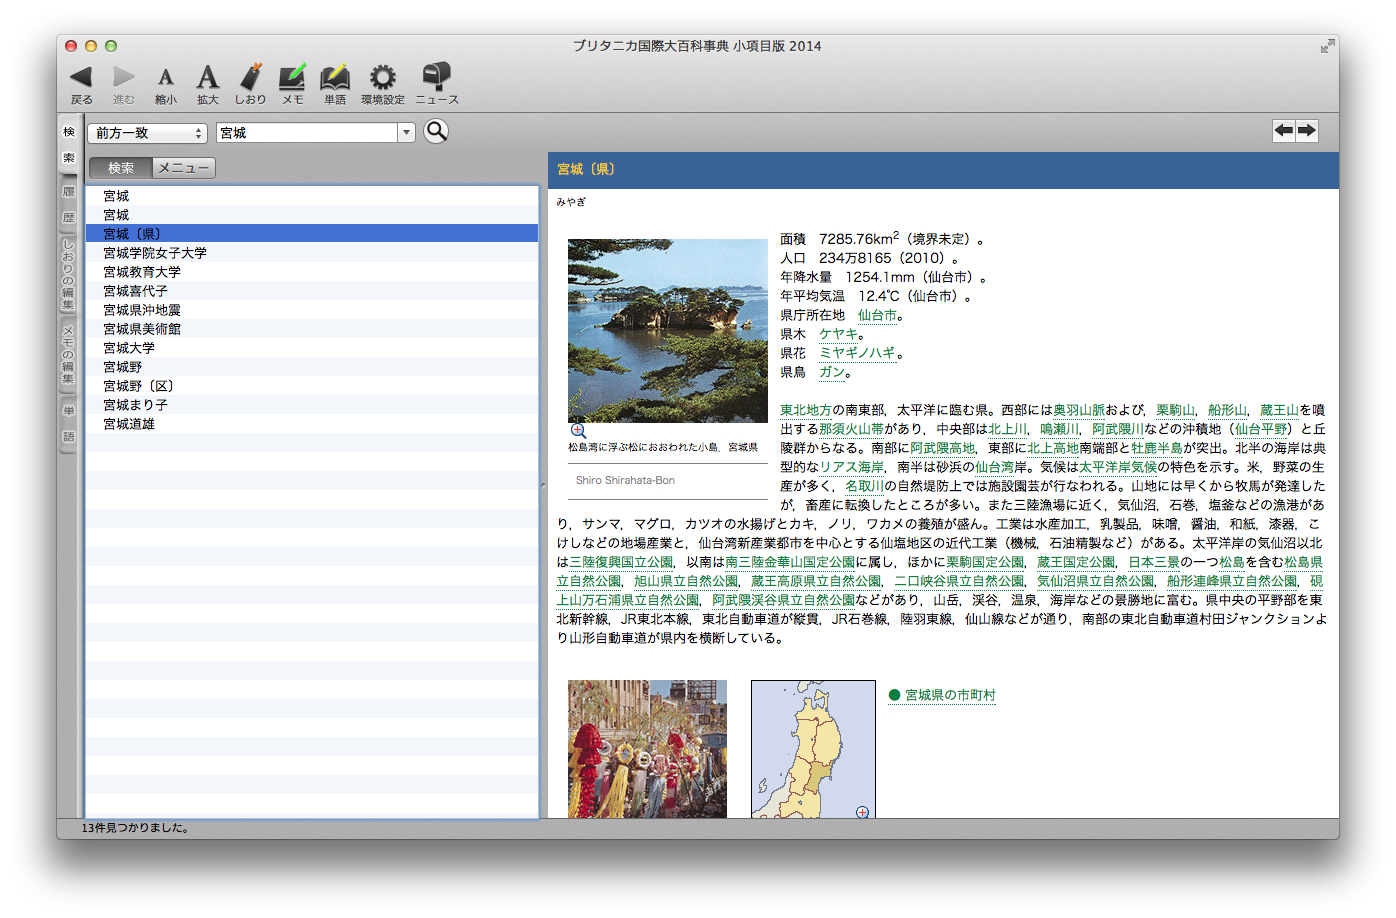The height and width of the screenshot is (918, 1396).
Task: Click the 戻る back arrow icon
Action: [x=81, y=78]
